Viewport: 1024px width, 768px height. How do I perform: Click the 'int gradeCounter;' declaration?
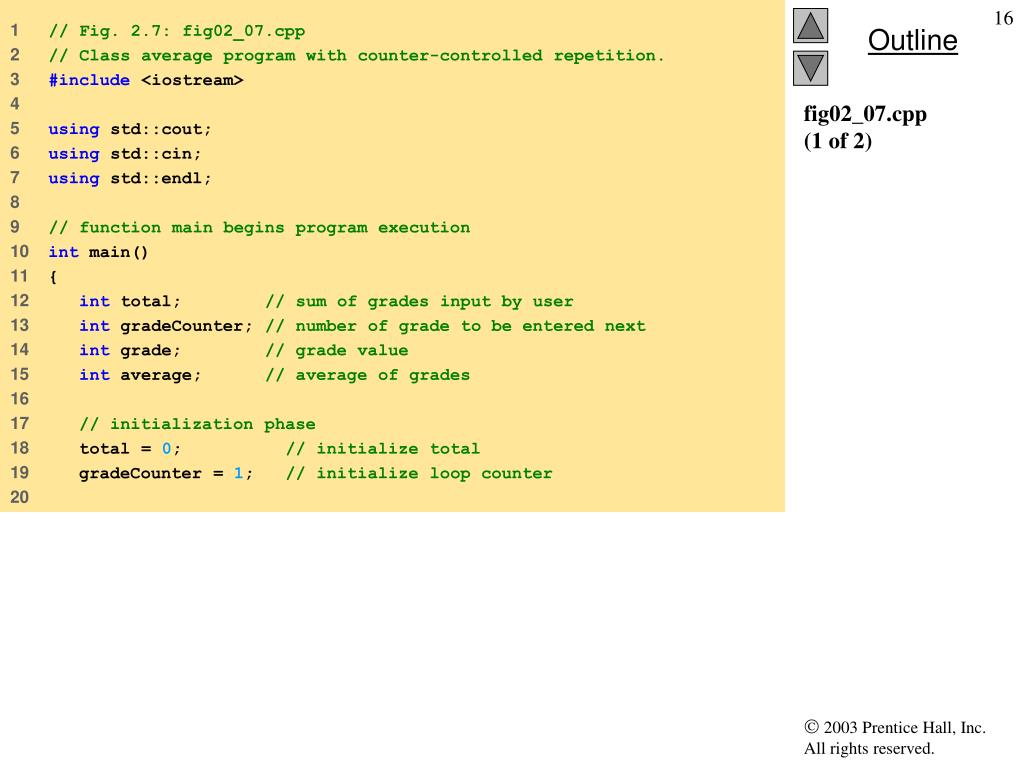click(x=166, y=326)
